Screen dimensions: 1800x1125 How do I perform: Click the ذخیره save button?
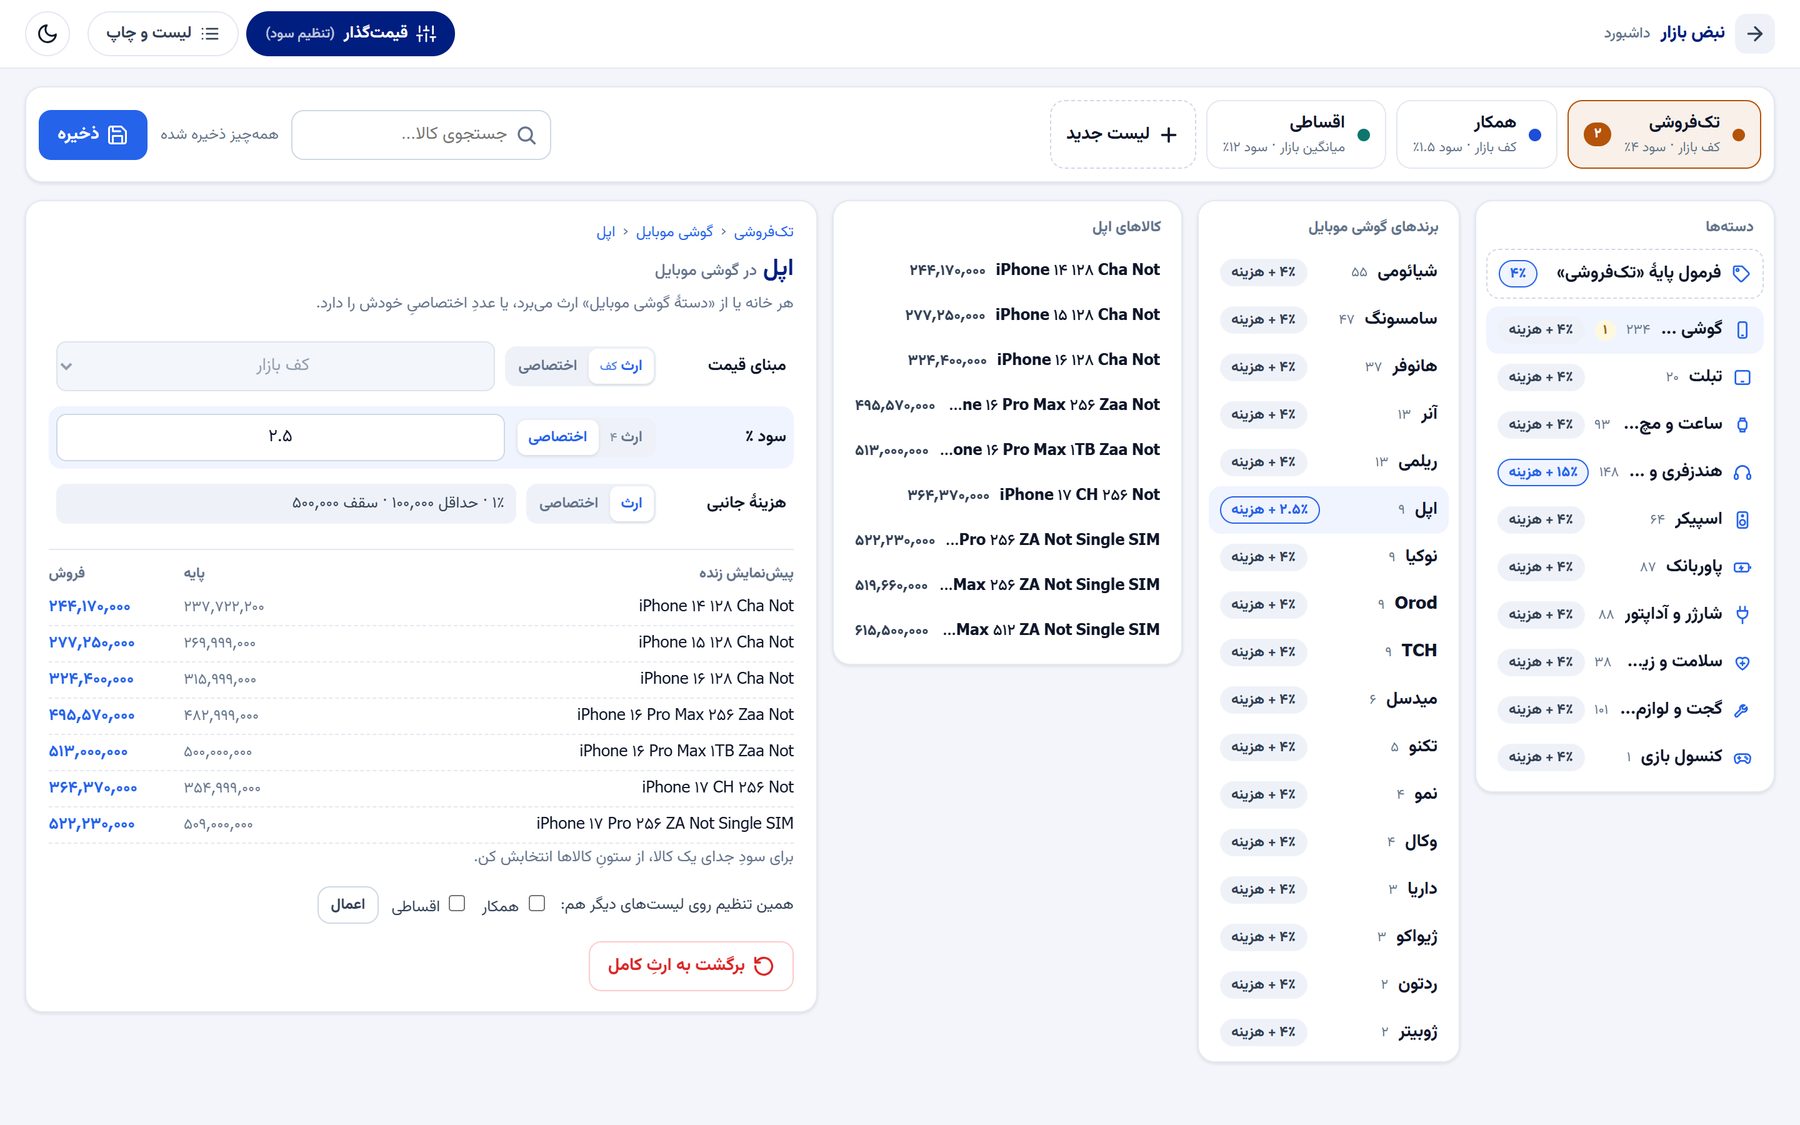[93, 135]
